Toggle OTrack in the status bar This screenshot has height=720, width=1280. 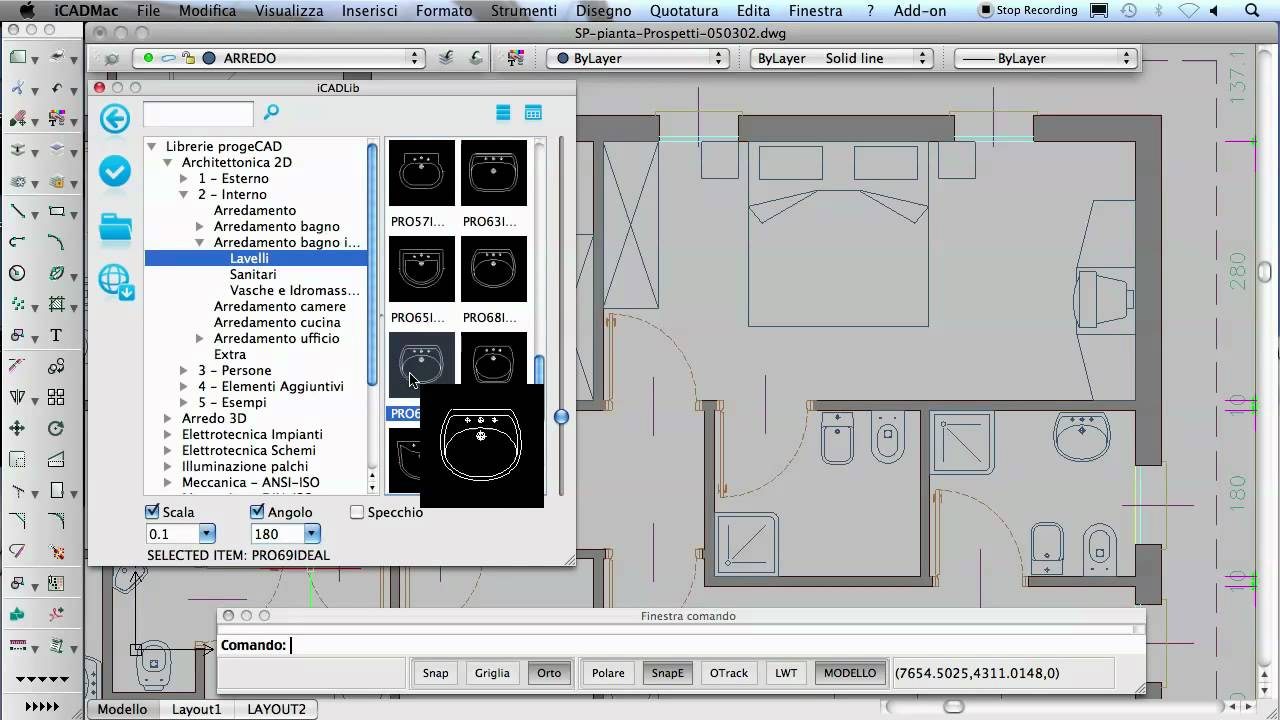click(729, 673)
